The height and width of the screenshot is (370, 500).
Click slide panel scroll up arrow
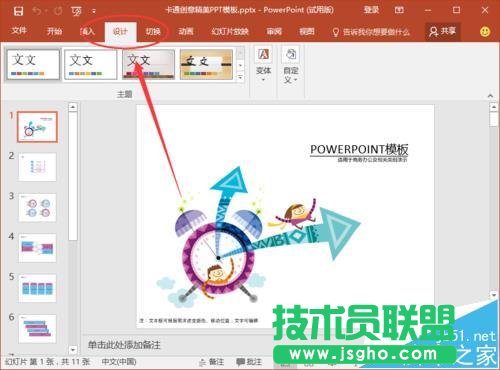click(x=73, y=107)
